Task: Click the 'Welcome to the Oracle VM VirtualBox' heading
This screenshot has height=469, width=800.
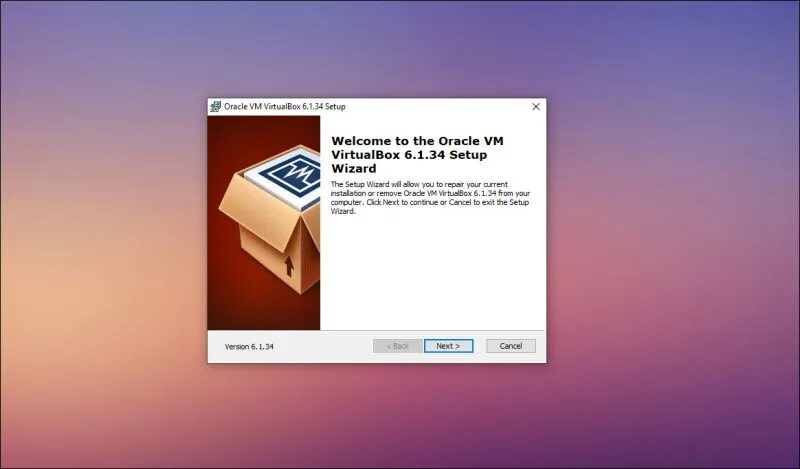Action: point(417,155)
